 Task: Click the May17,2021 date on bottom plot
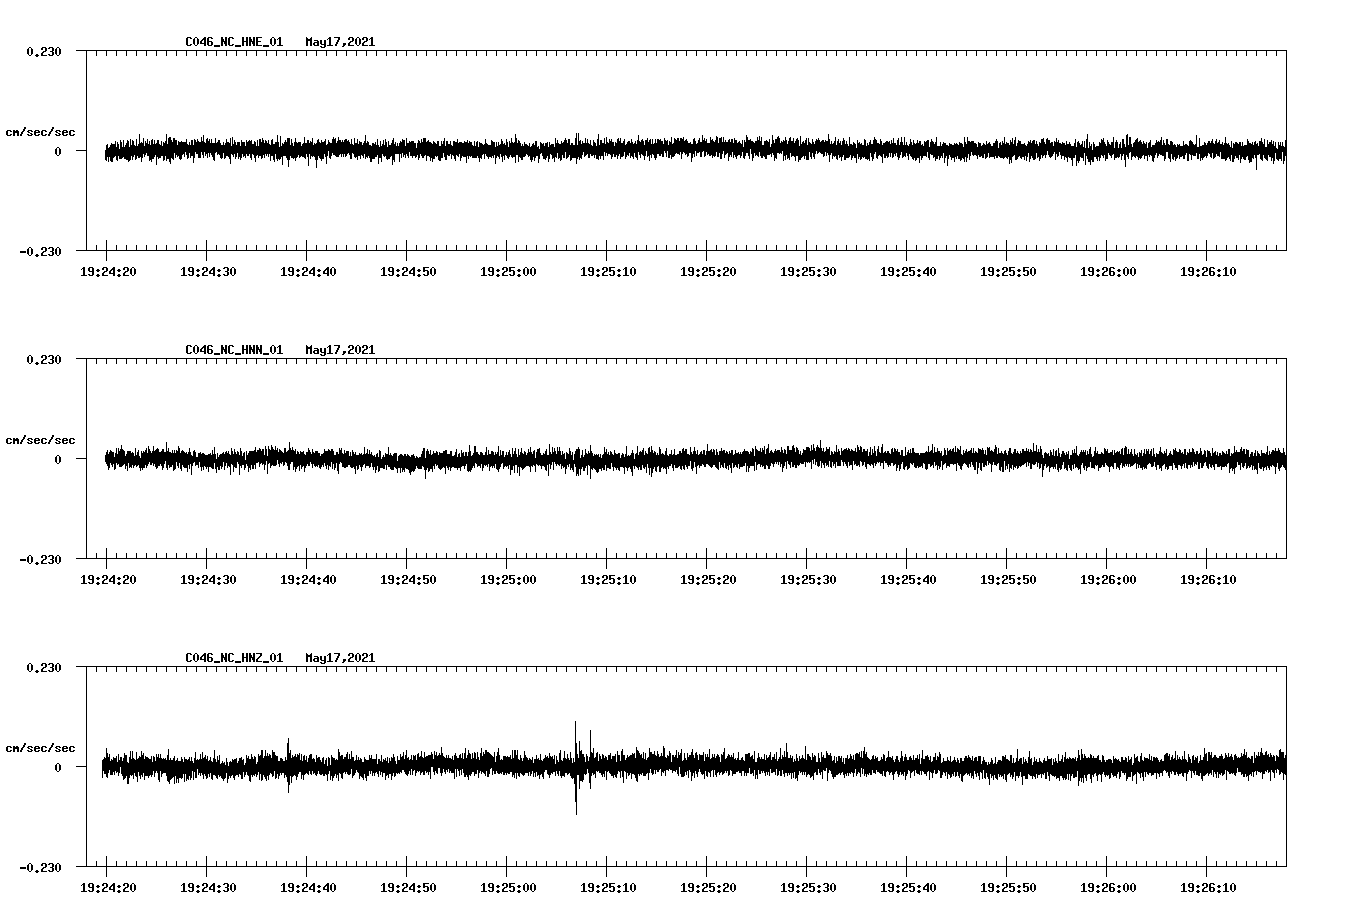pos(340,658)
